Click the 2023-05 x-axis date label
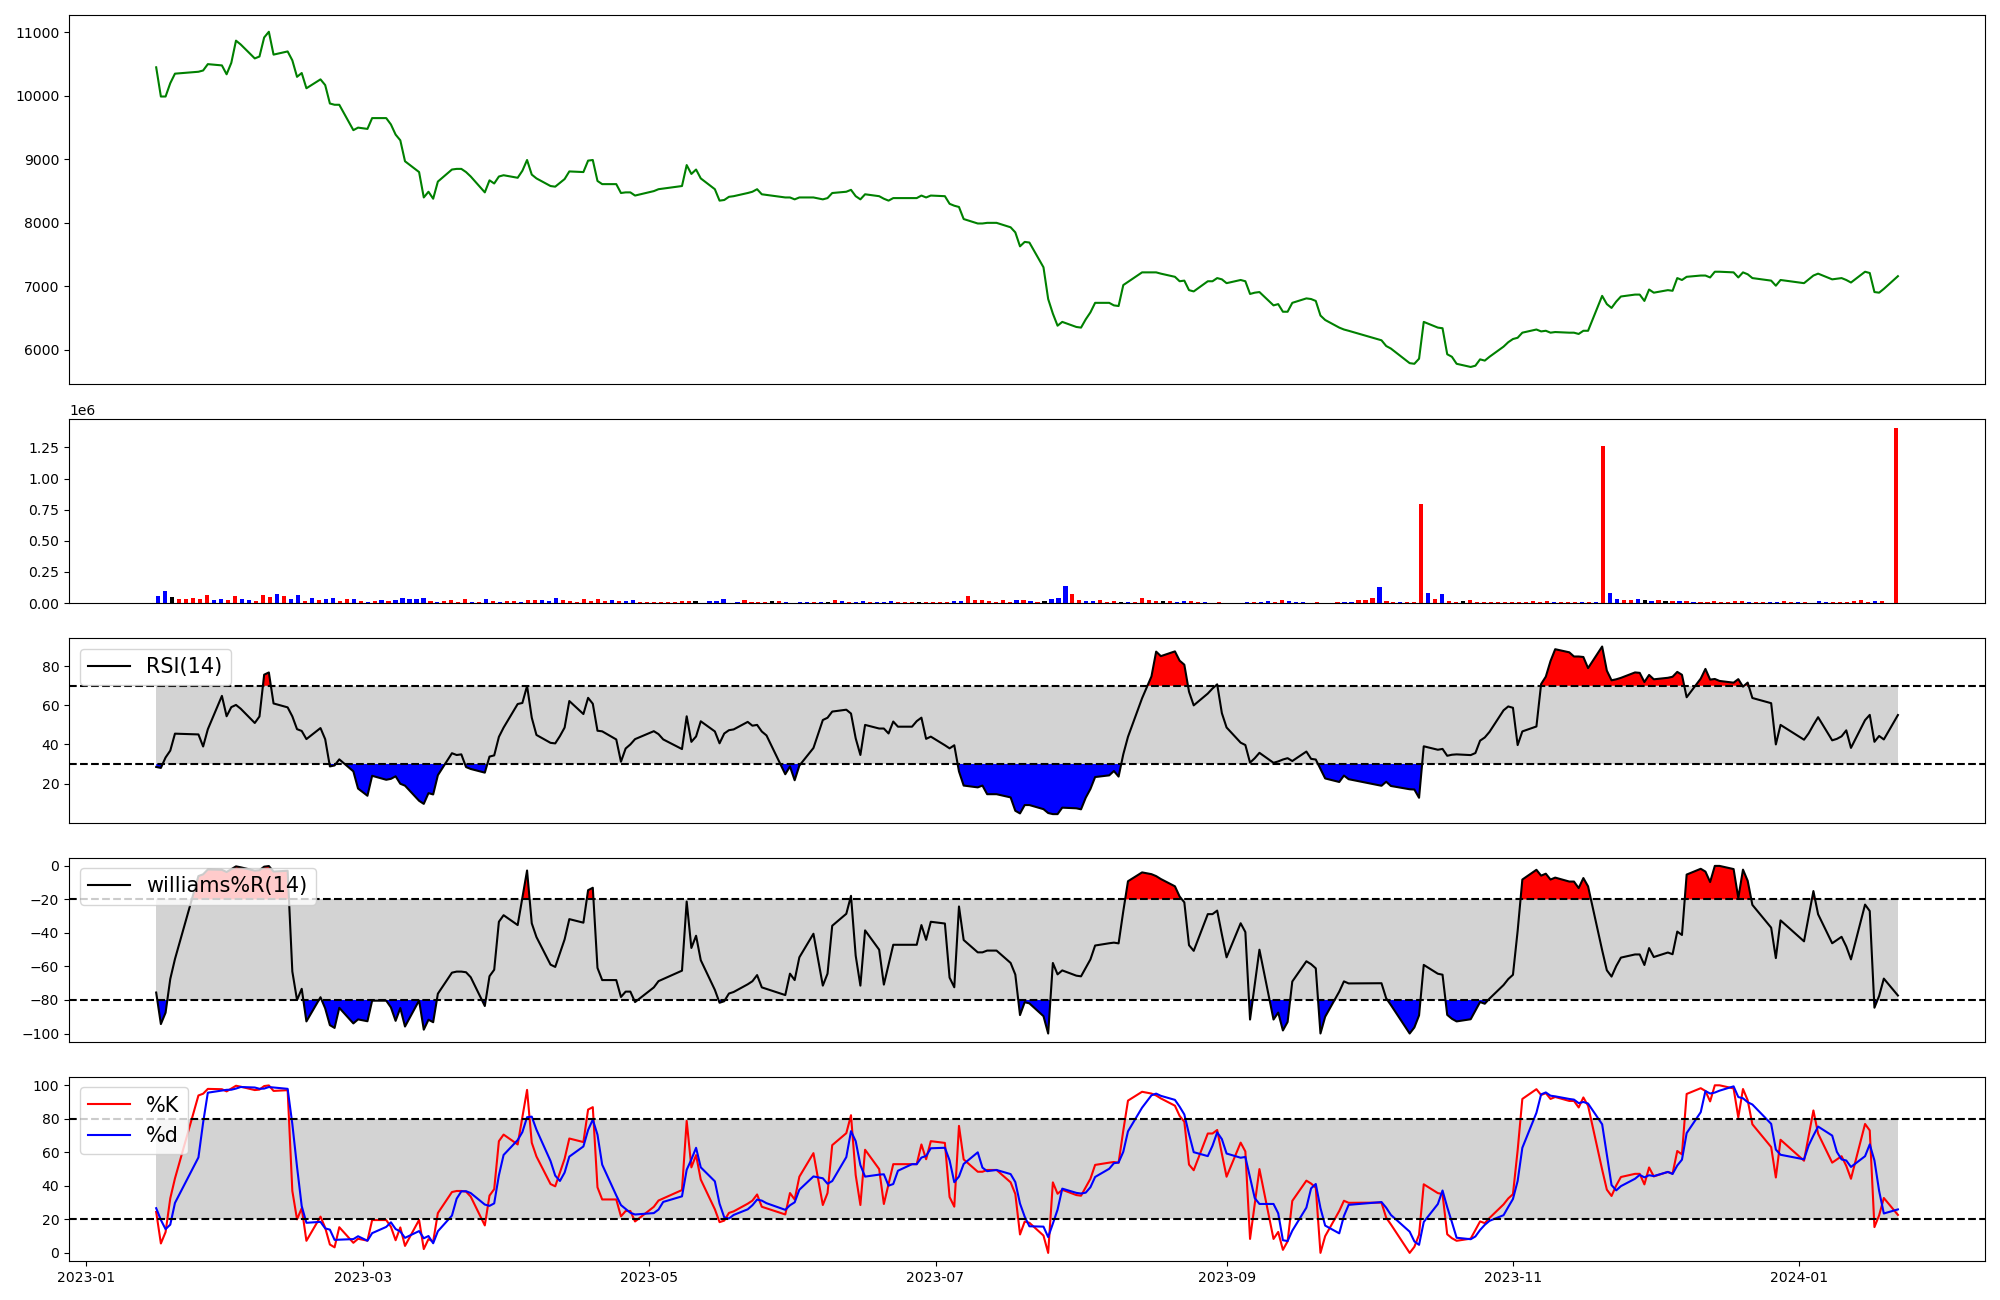Viewport: 2000px width, 1300px height. [x=650, y=1277]
